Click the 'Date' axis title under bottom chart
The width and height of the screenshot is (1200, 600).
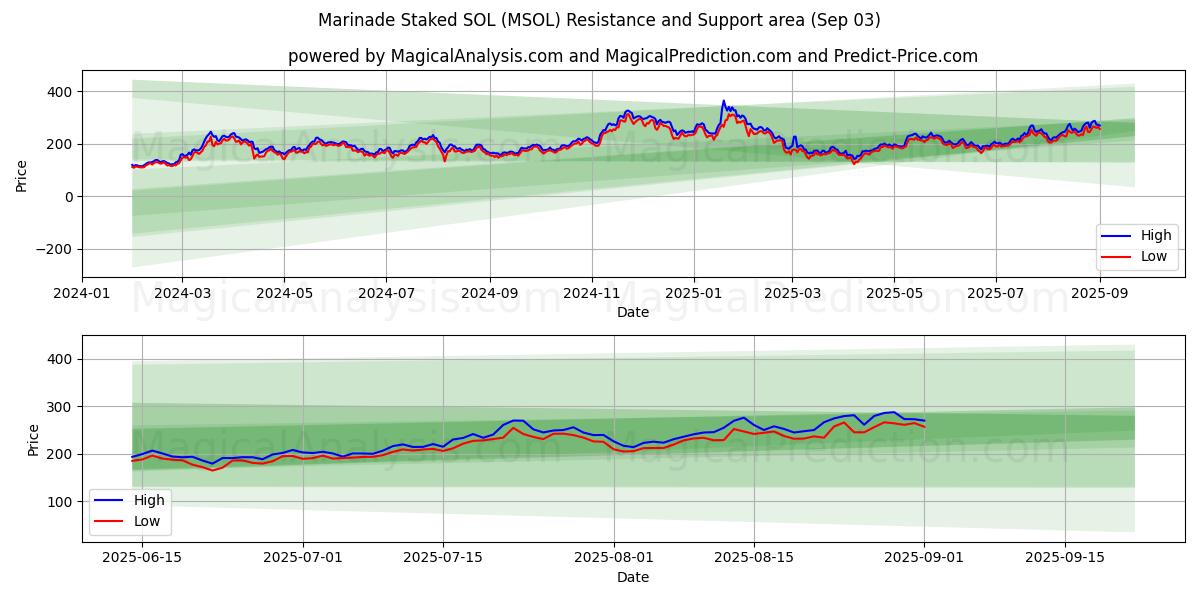tap(633, 577)
